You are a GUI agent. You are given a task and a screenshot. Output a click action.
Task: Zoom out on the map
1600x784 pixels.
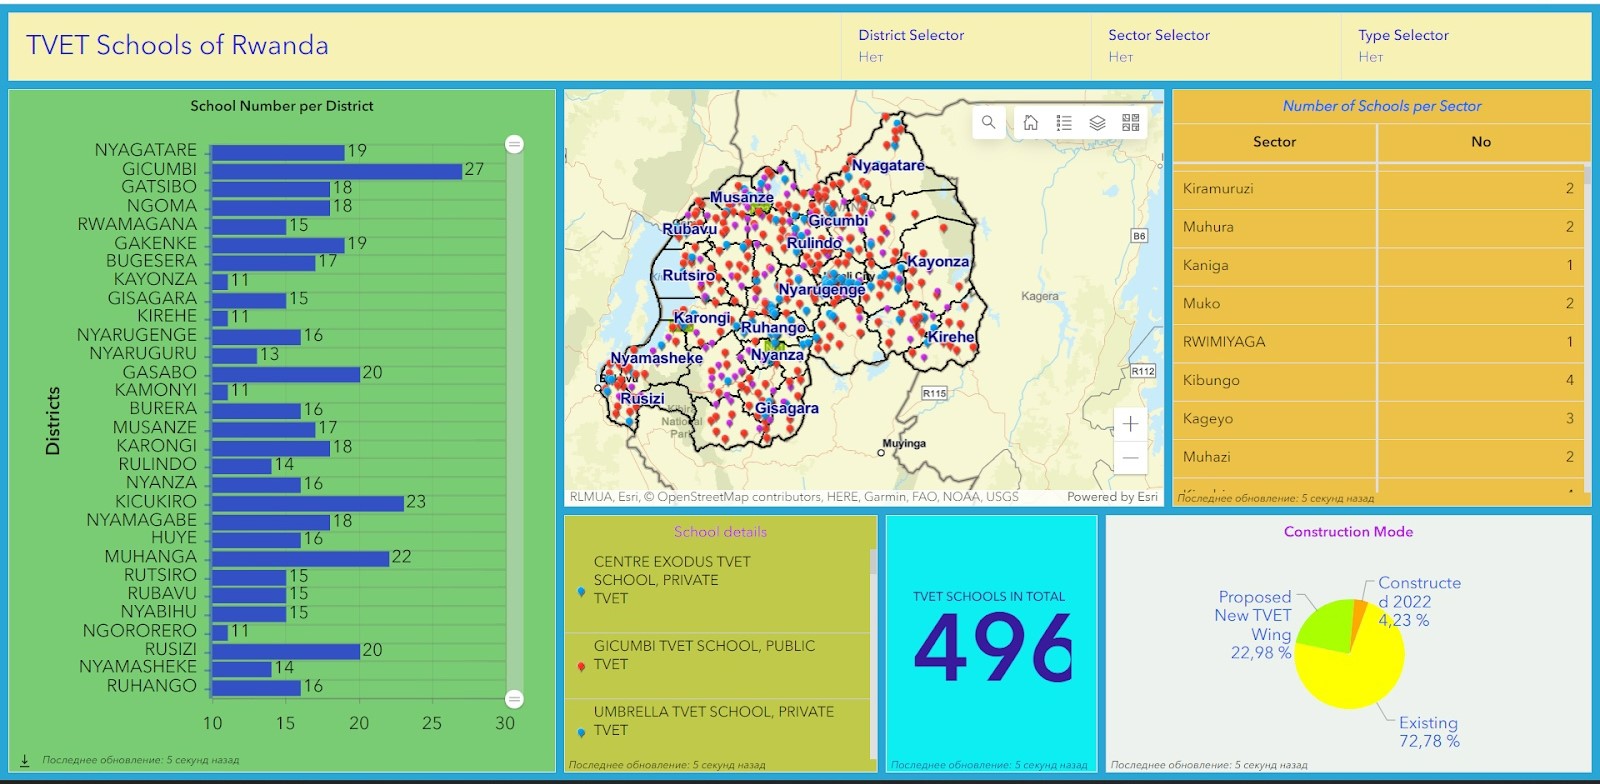click(x=1130, y=458)
